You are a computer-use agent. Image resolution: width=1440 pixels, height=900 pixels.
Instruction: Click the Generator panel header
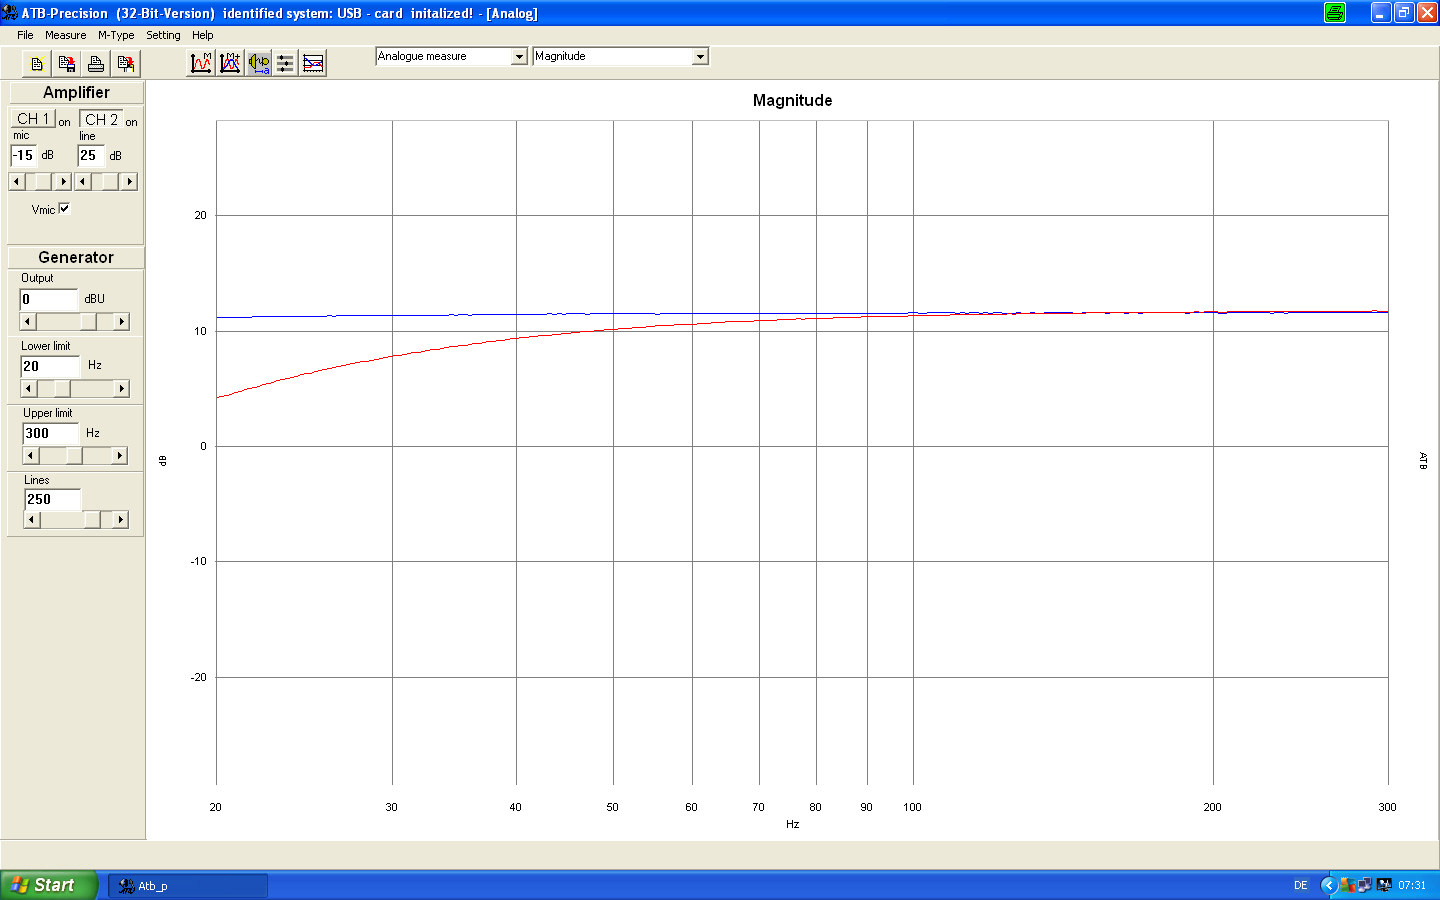point(76,257)
